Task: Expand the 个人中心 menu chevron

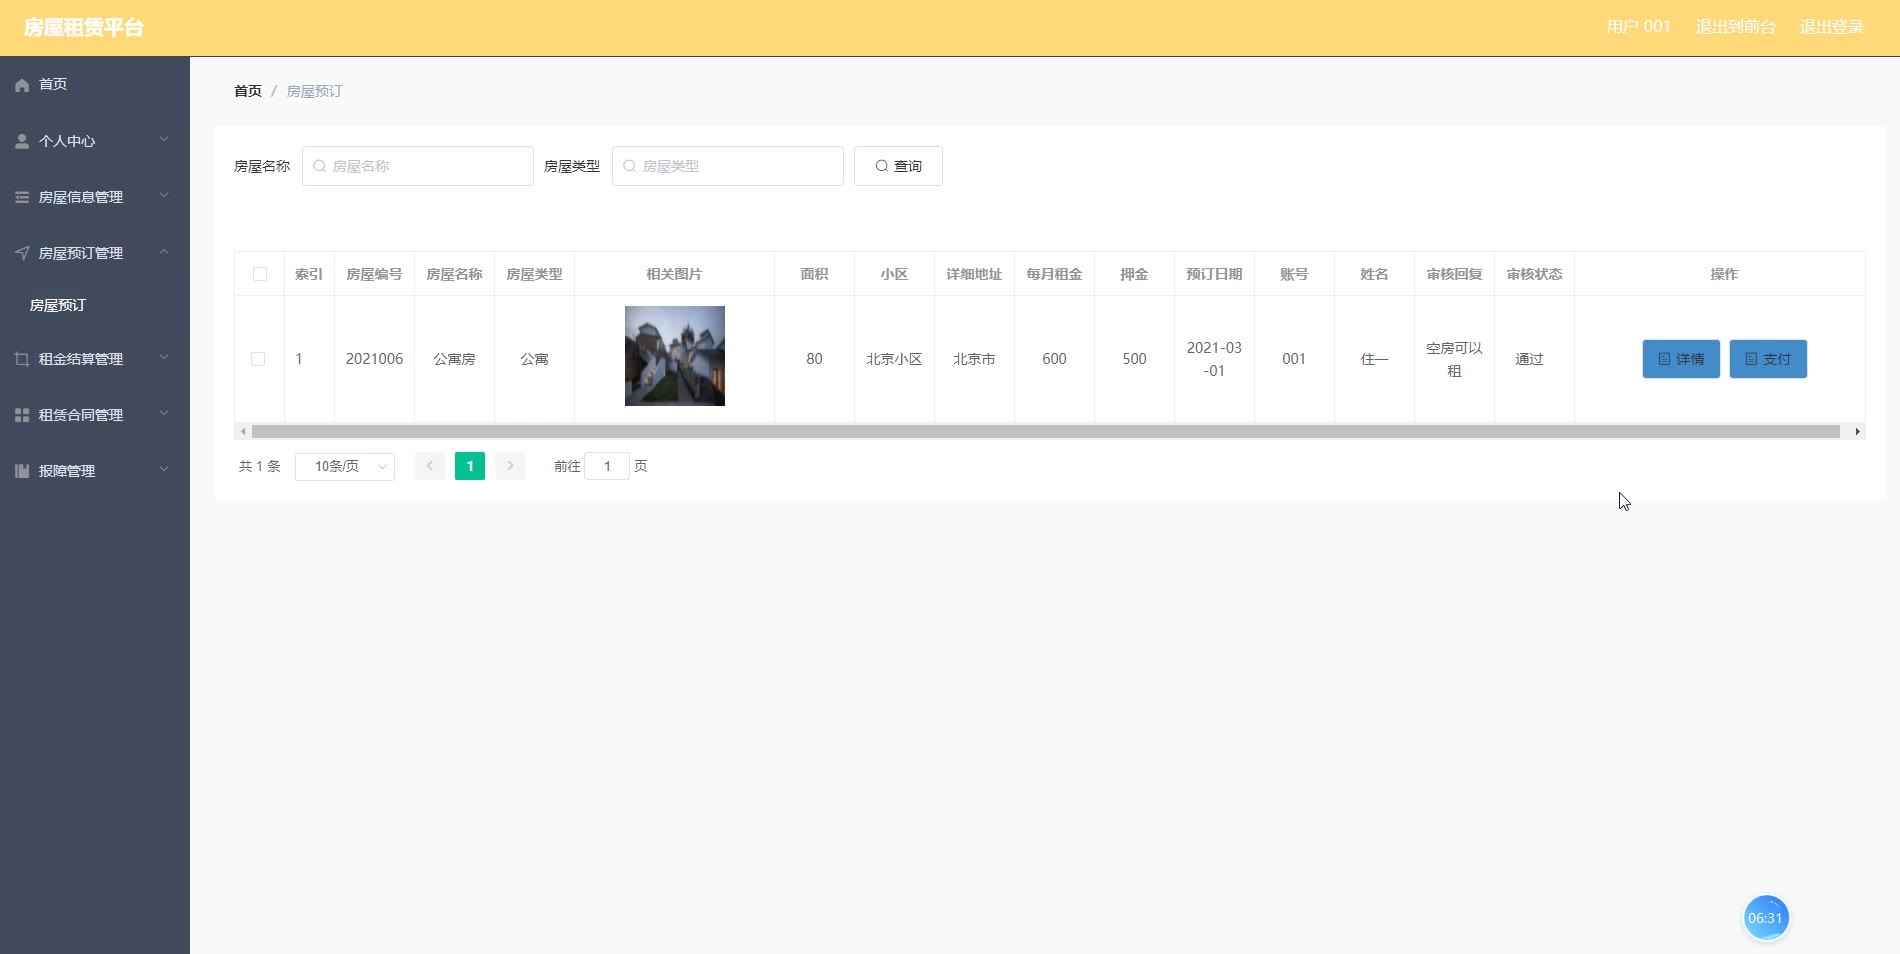Action: [x=164, y=140]
